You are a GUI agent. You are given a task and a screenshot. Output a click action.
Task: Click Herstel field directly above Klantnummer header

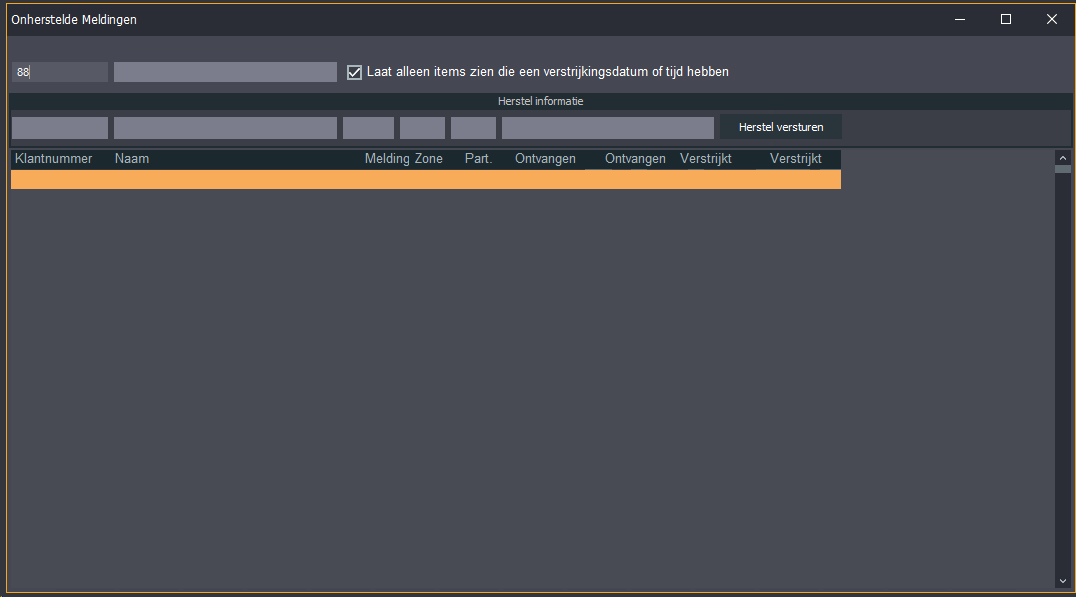[x=60, y=128]
